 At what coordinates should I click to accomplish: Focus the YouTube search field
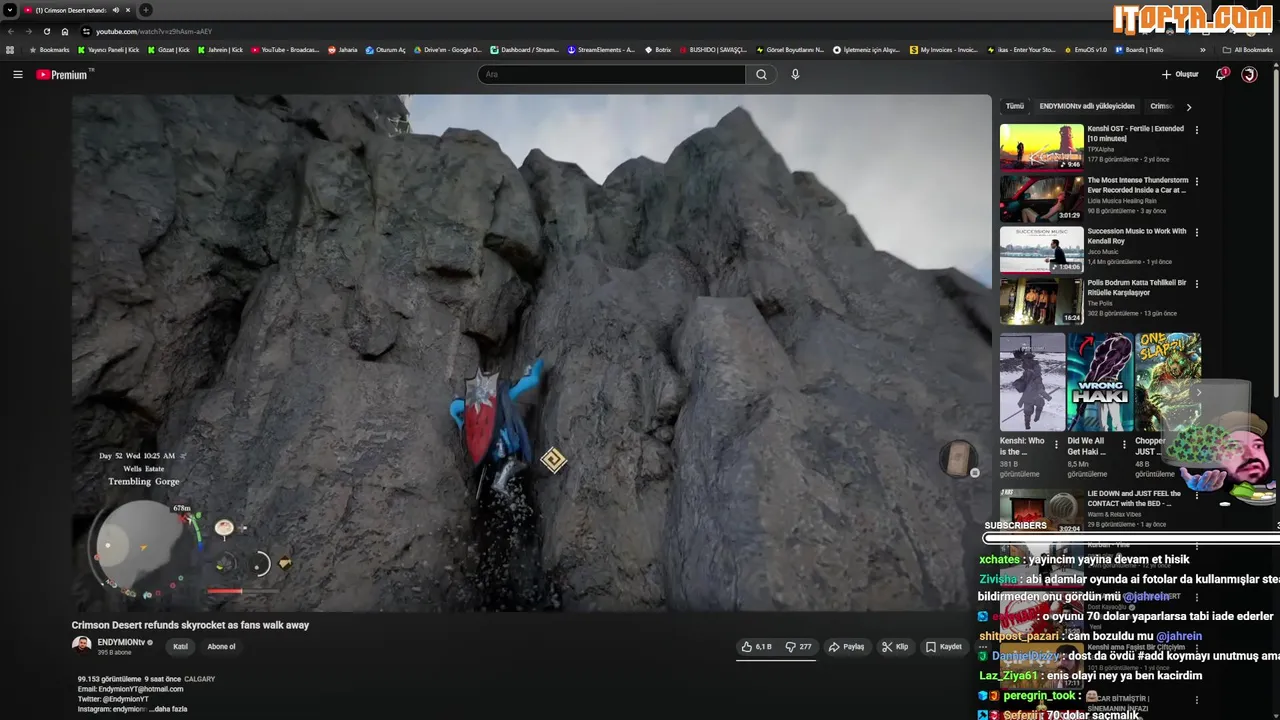point(611,75)
